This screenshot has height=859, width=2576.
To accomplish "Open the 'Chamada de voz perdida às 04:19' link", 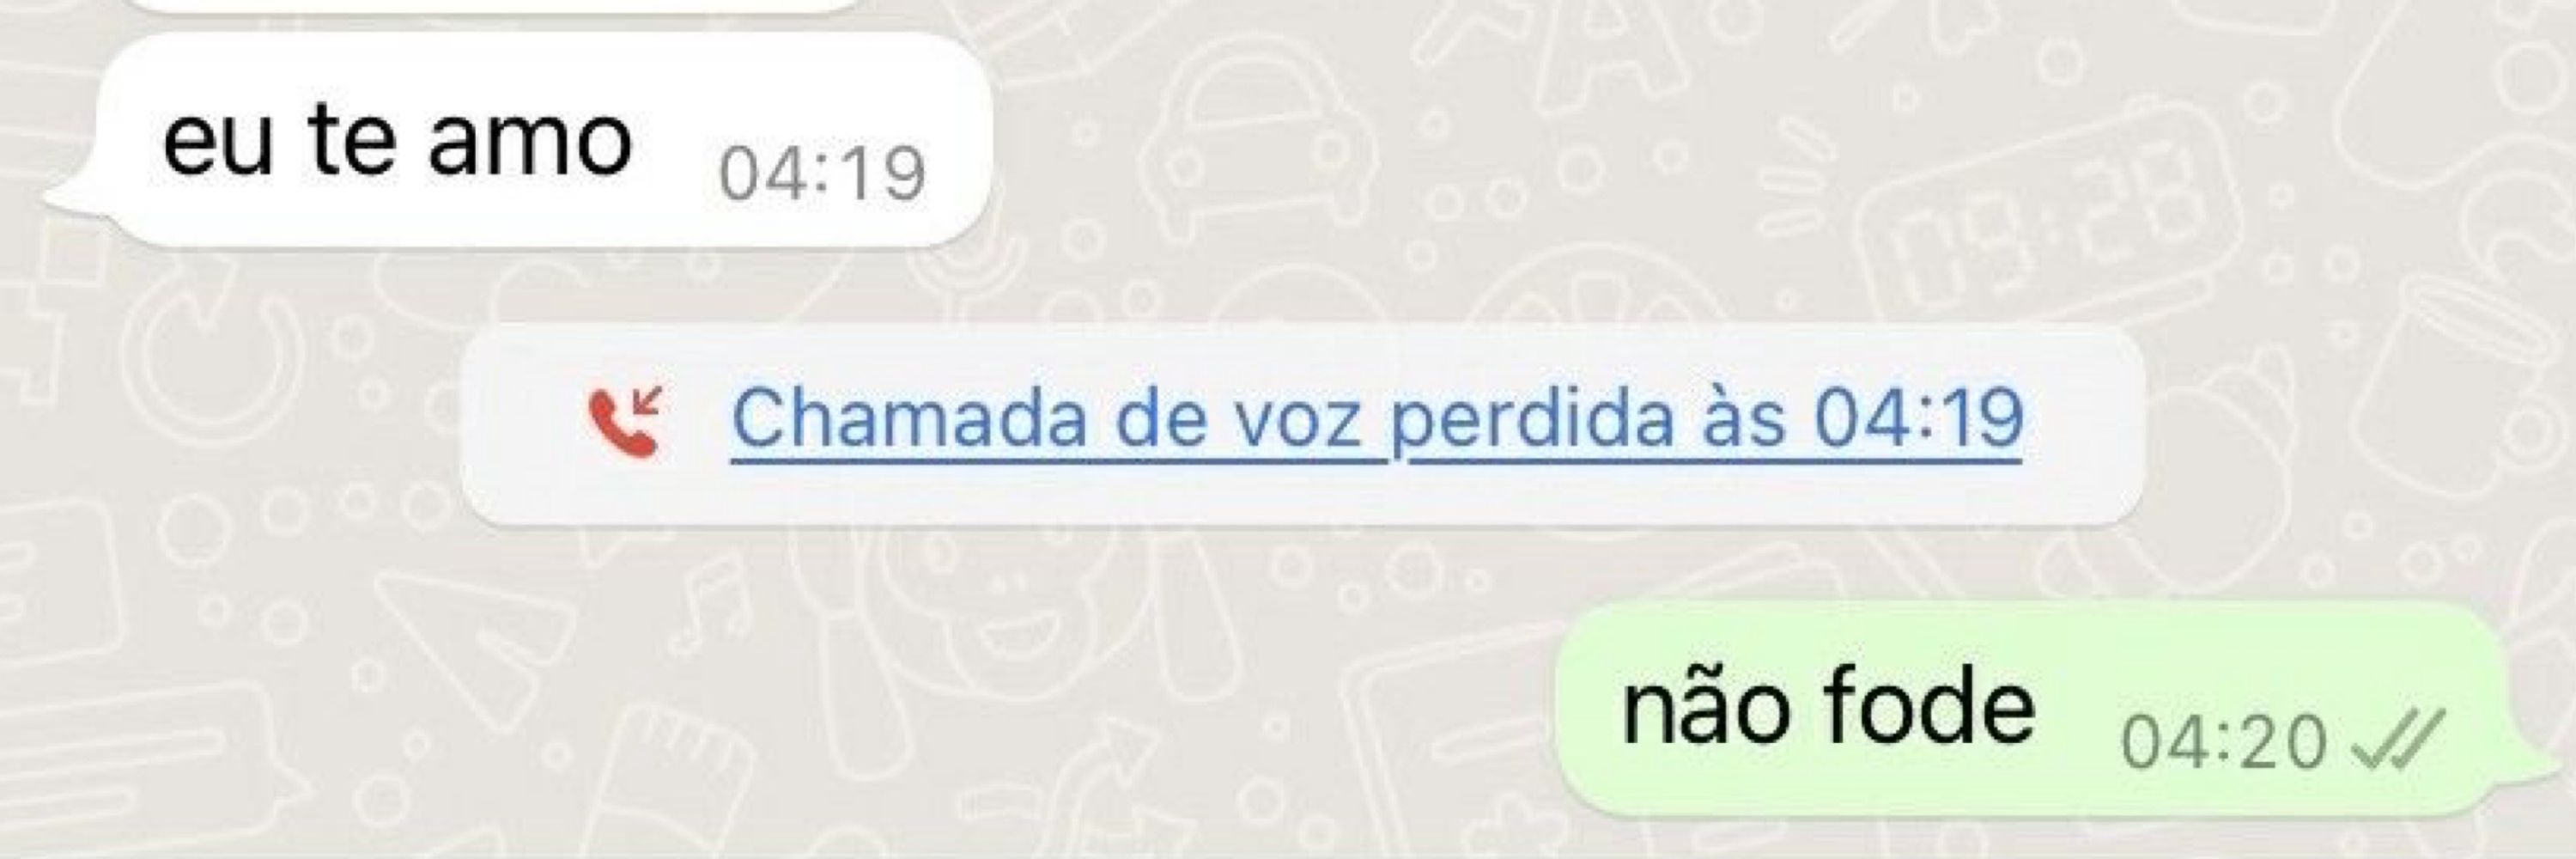I will click(x=1377, y=421).
